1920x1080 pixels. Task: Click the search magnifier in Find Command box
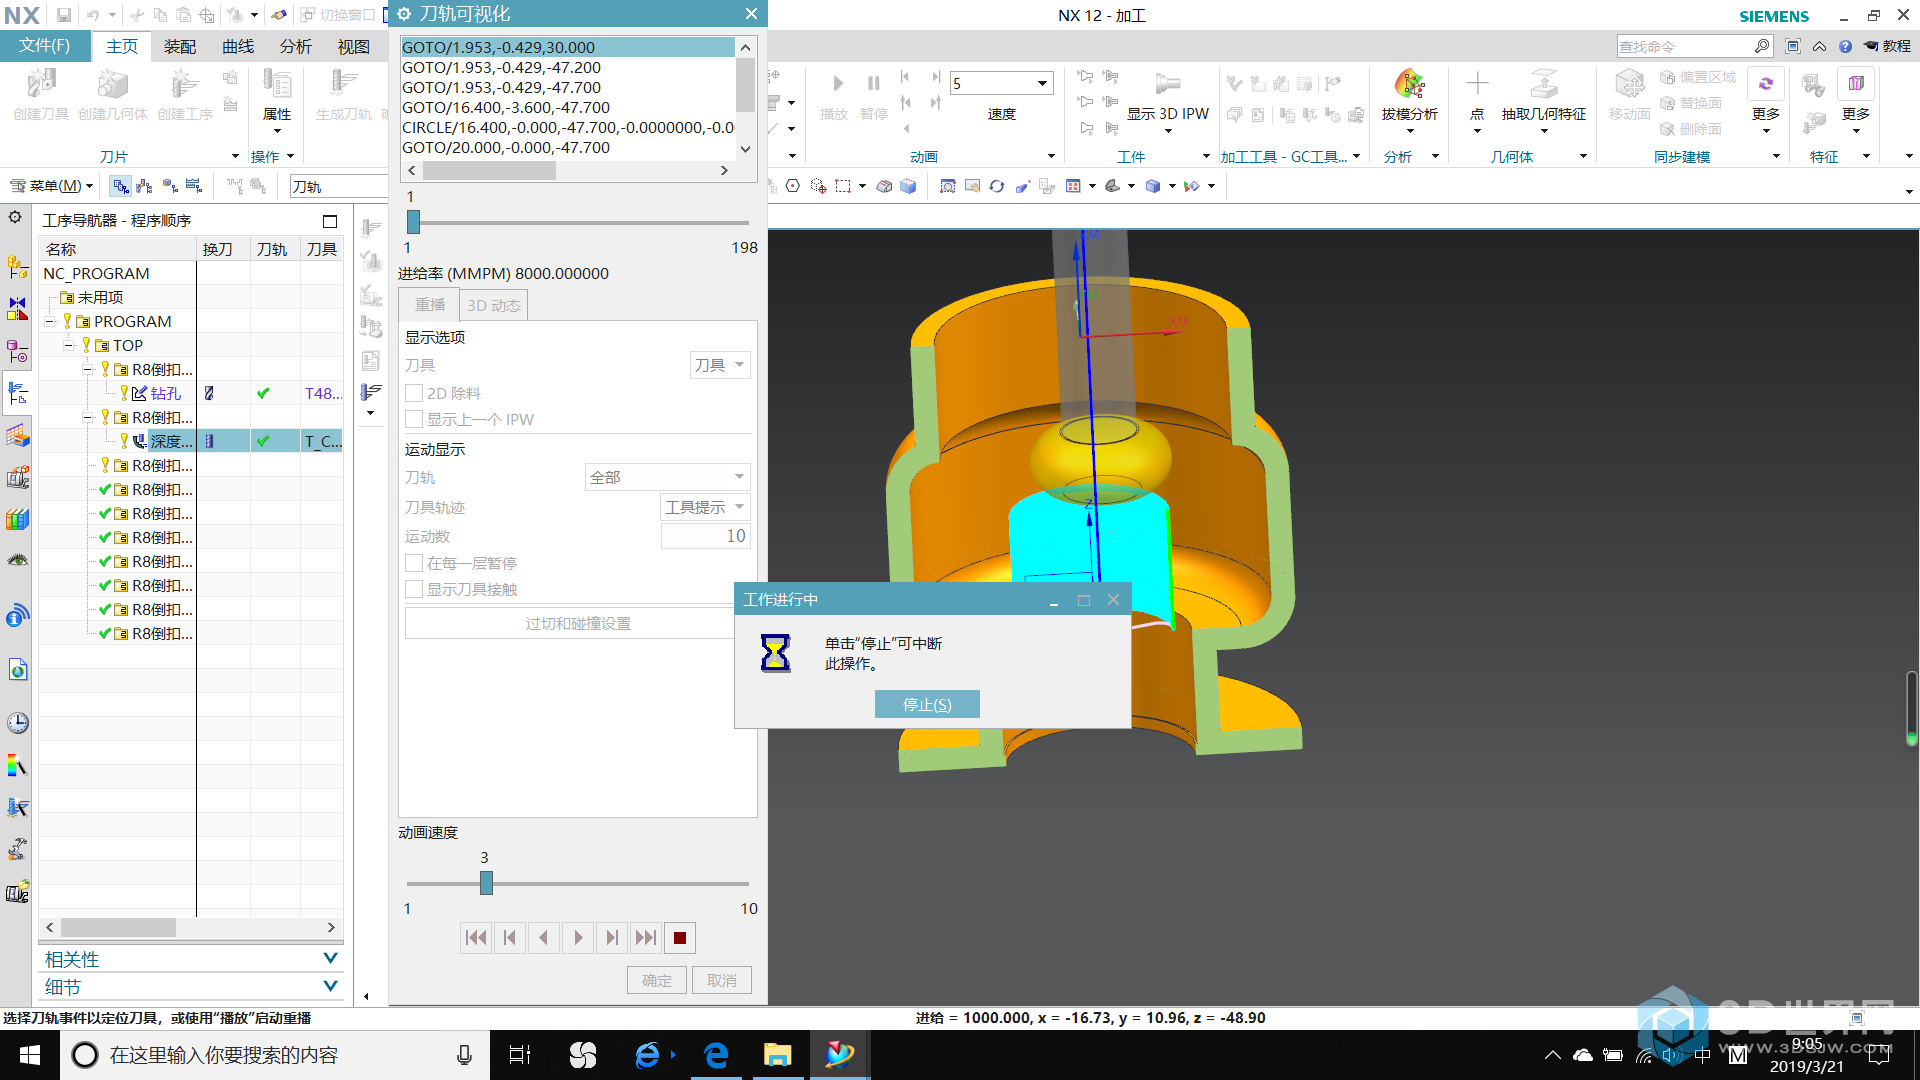[1761, 46]
